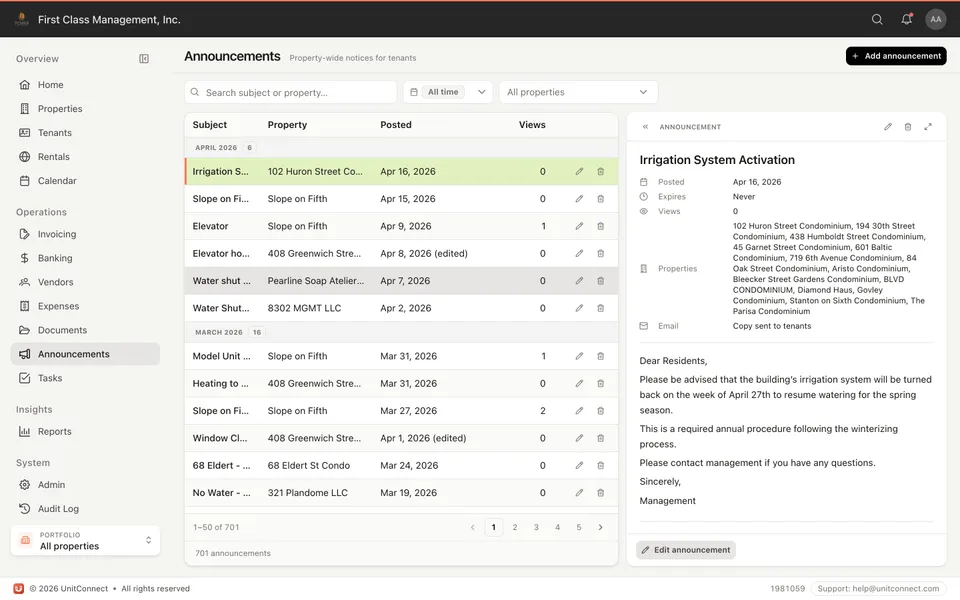Delete the Irrigation row via trash icon
The height and width of the screenshot is (600, 960).
click(601, 171)
